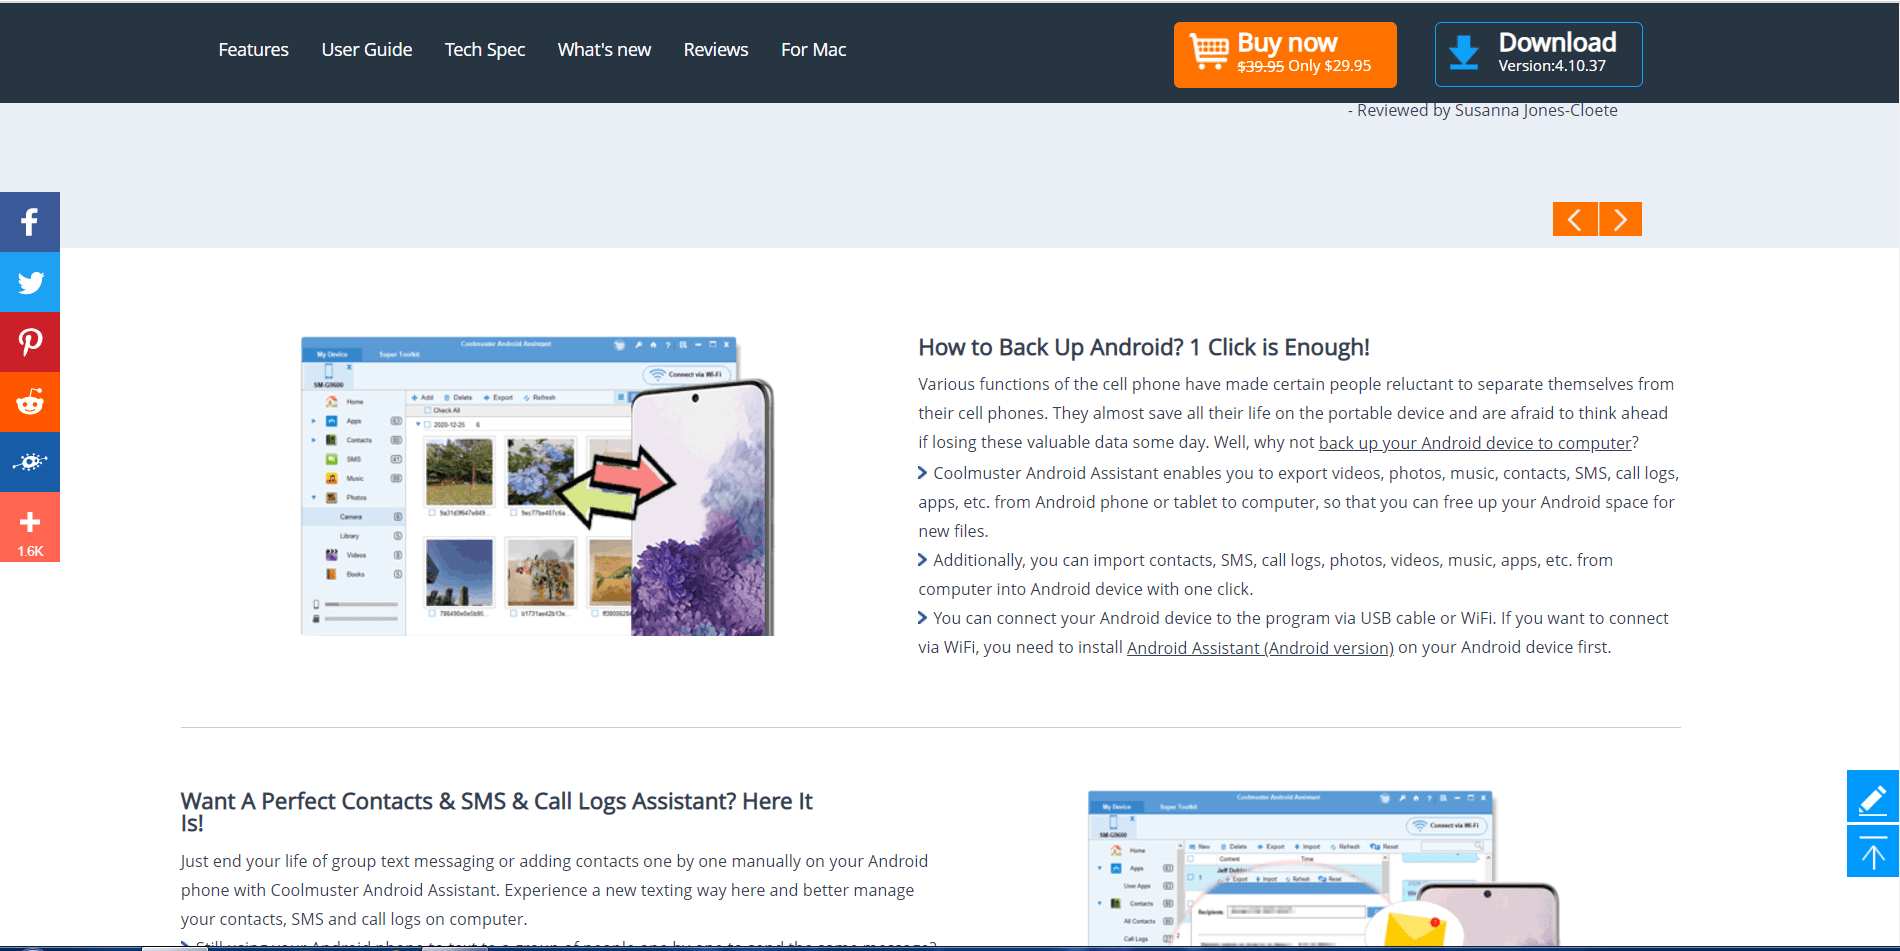The image size is (1900, 951).
Task: Show previous review with left chevron
Action: [x=1575, y=219]
